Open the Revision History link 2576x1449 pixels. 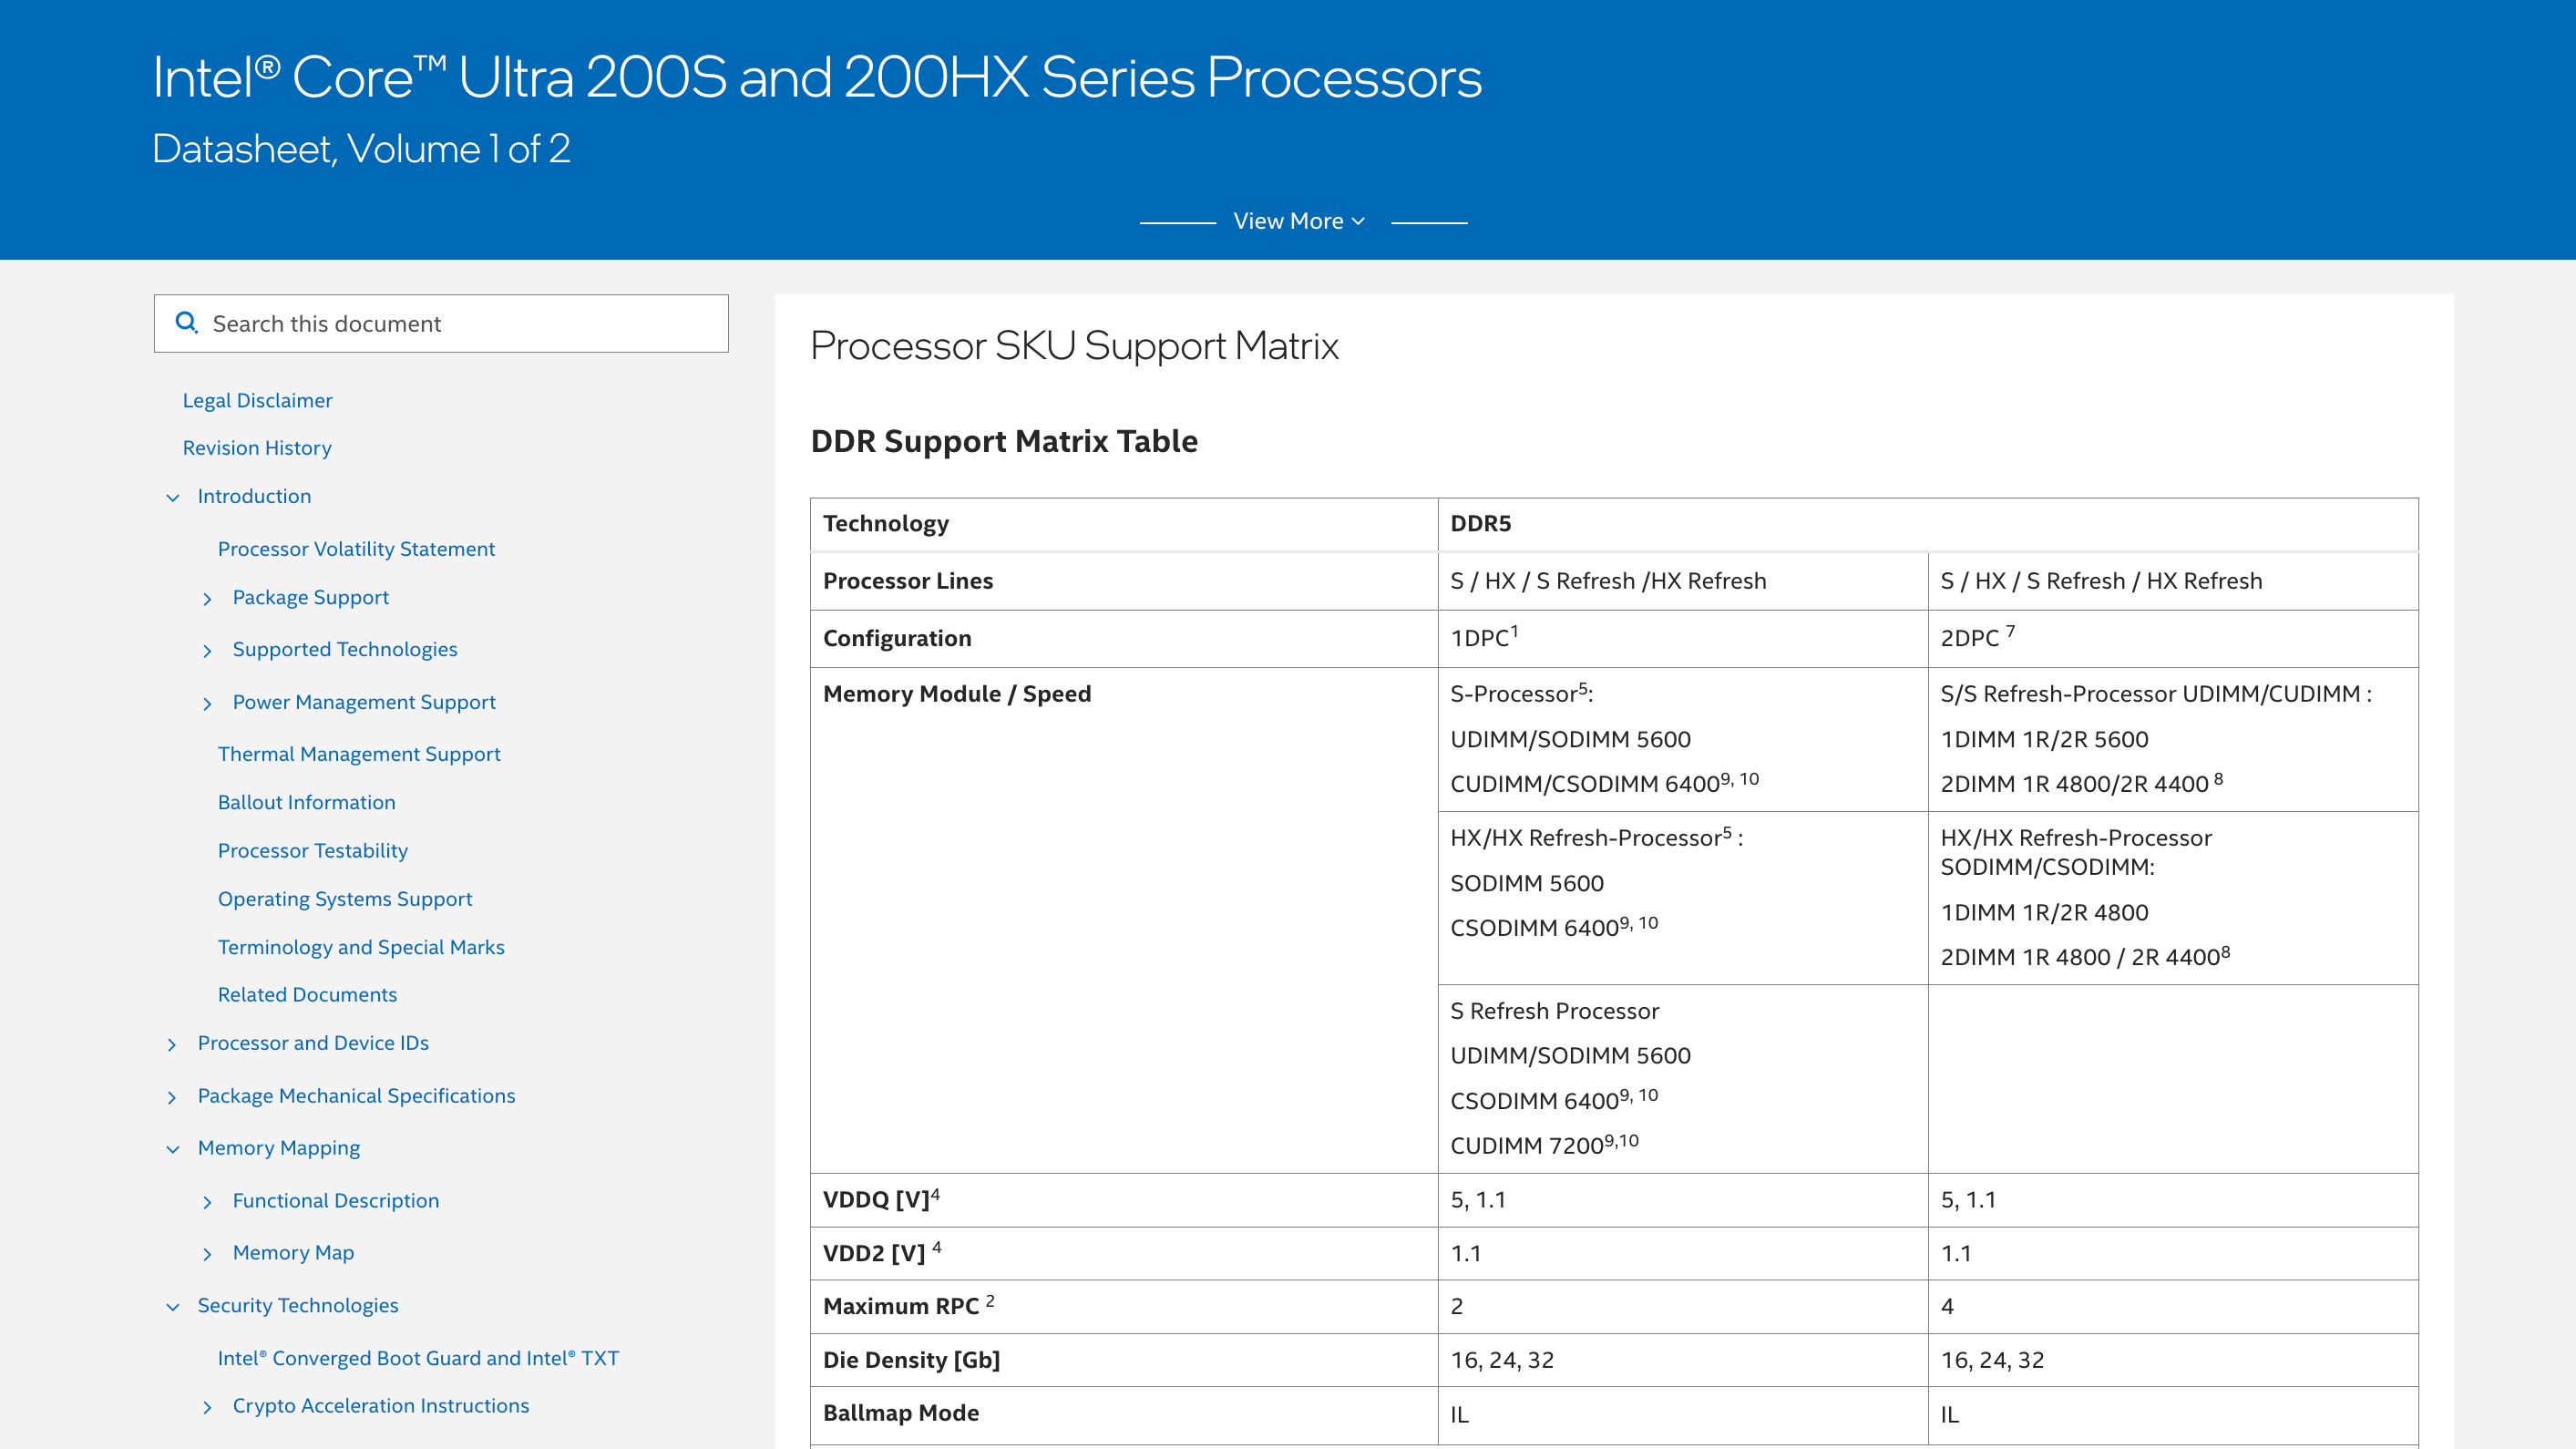tap(256, 448)
